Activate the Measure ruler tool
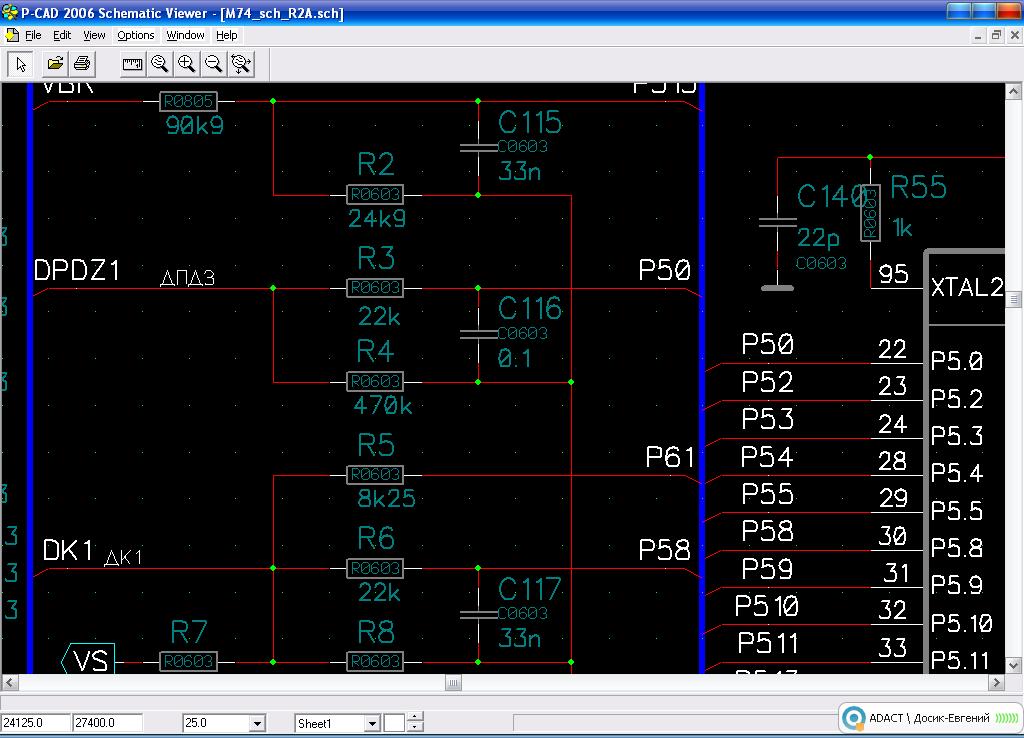Screen dimensions: 1024x738 click(x=132, y=64)
